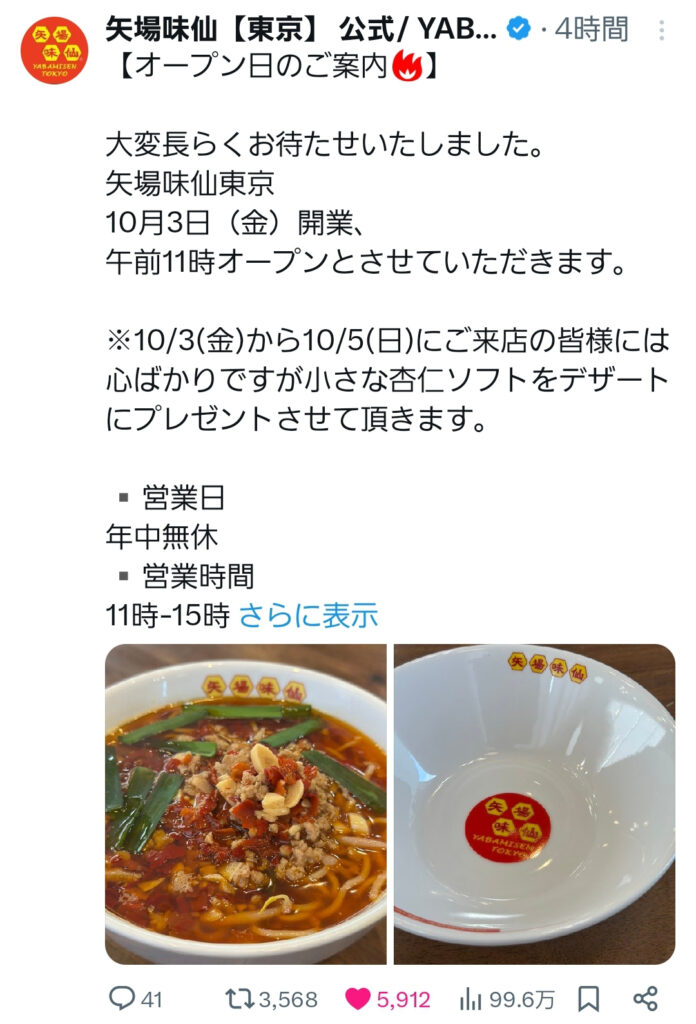The image size is (696, 1024).
Task: Click the 営業時間 heading text
Action: 198,576
